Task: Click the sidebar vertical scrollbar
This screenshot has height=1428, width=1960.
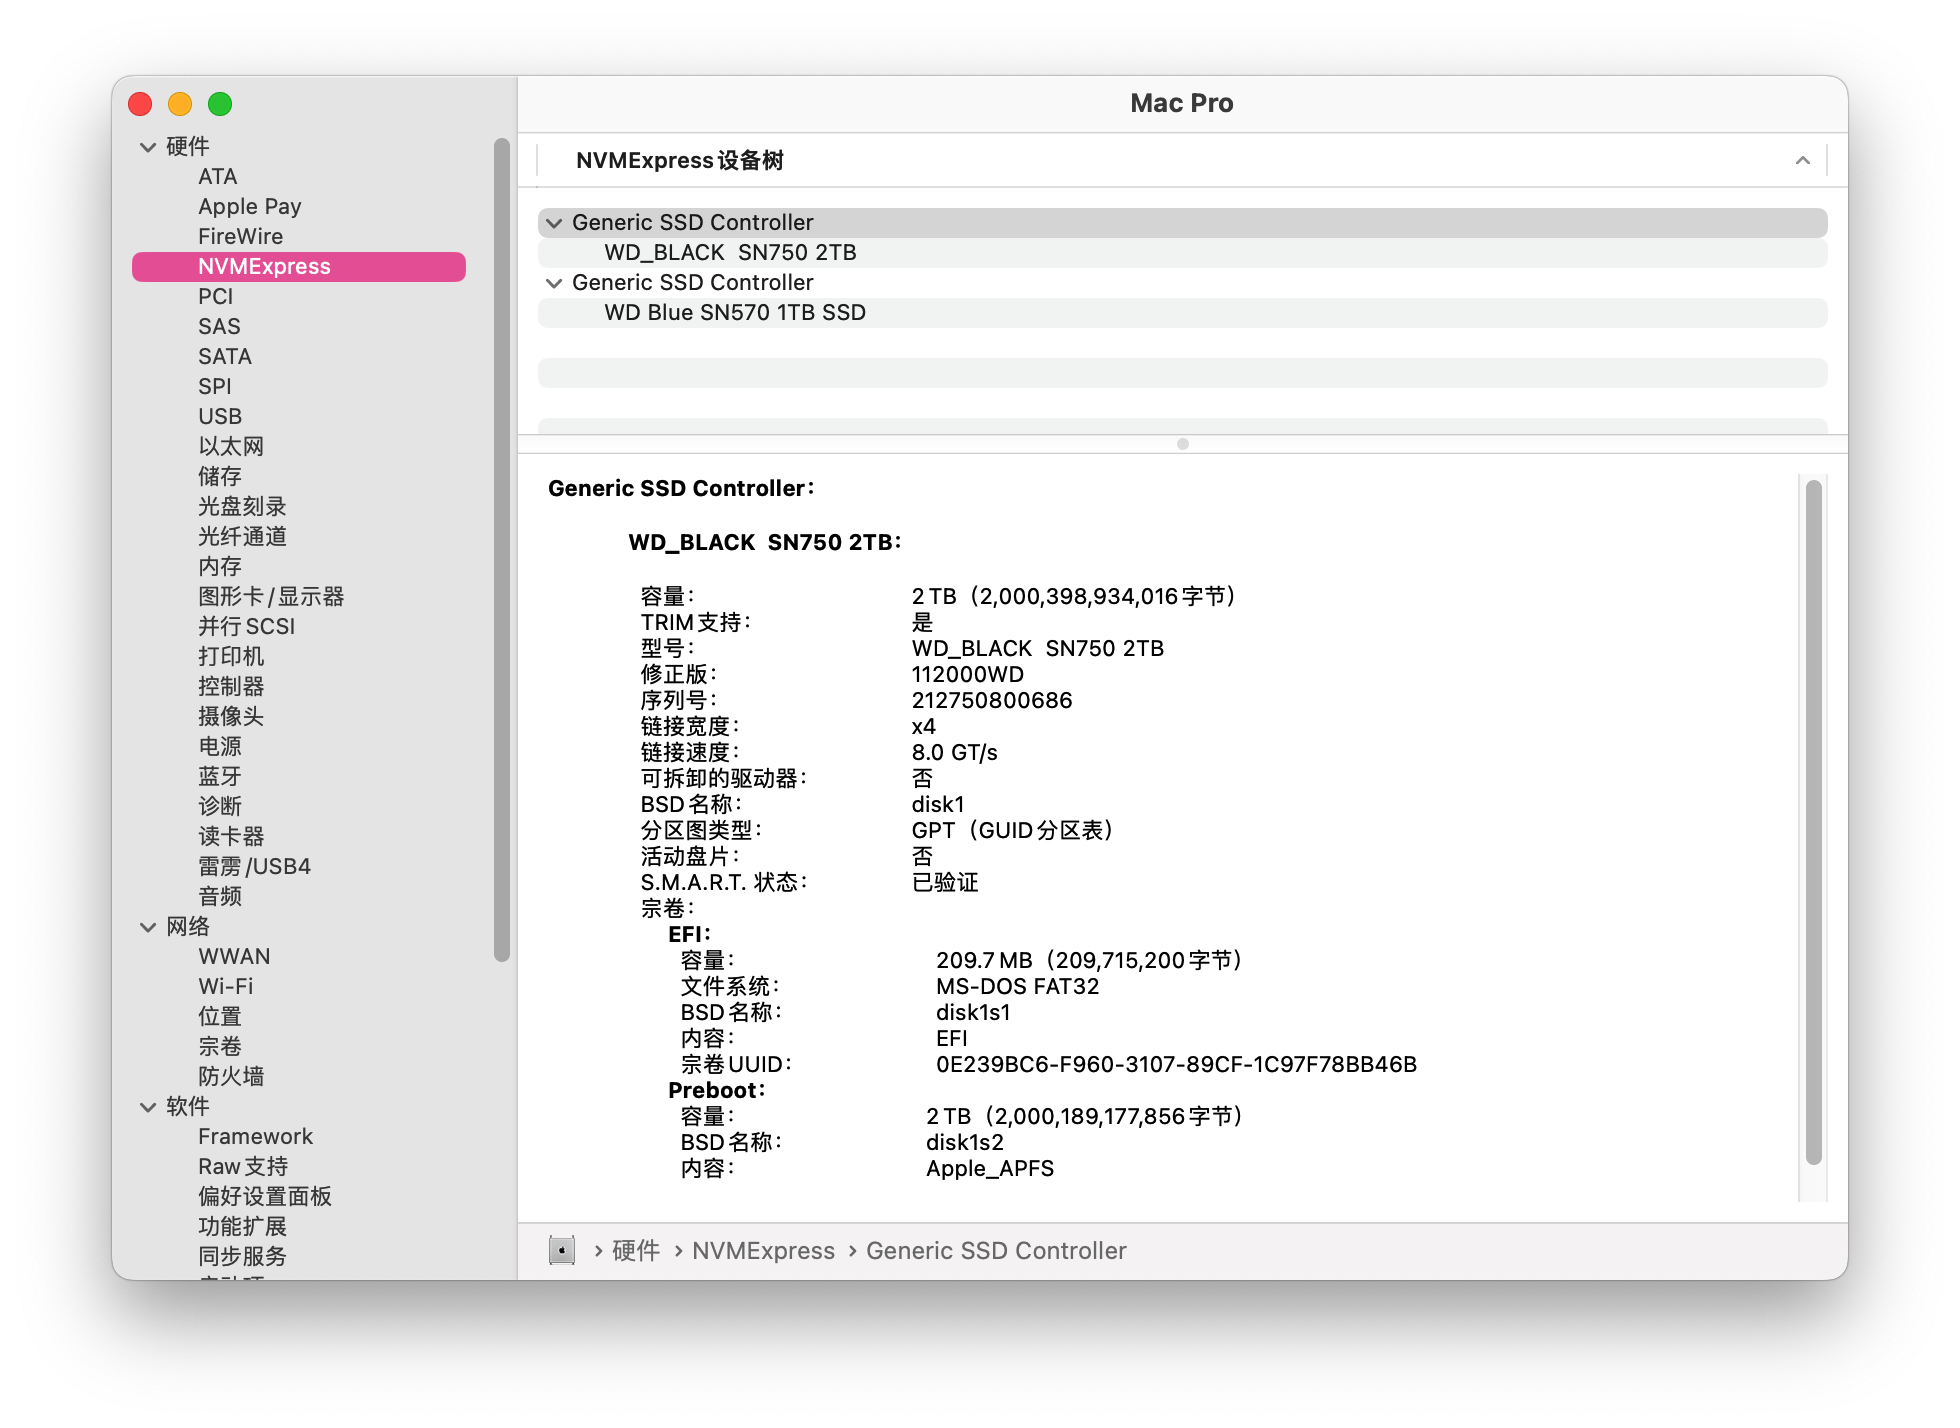Action: pyautogui.click(x=502, y=550)
